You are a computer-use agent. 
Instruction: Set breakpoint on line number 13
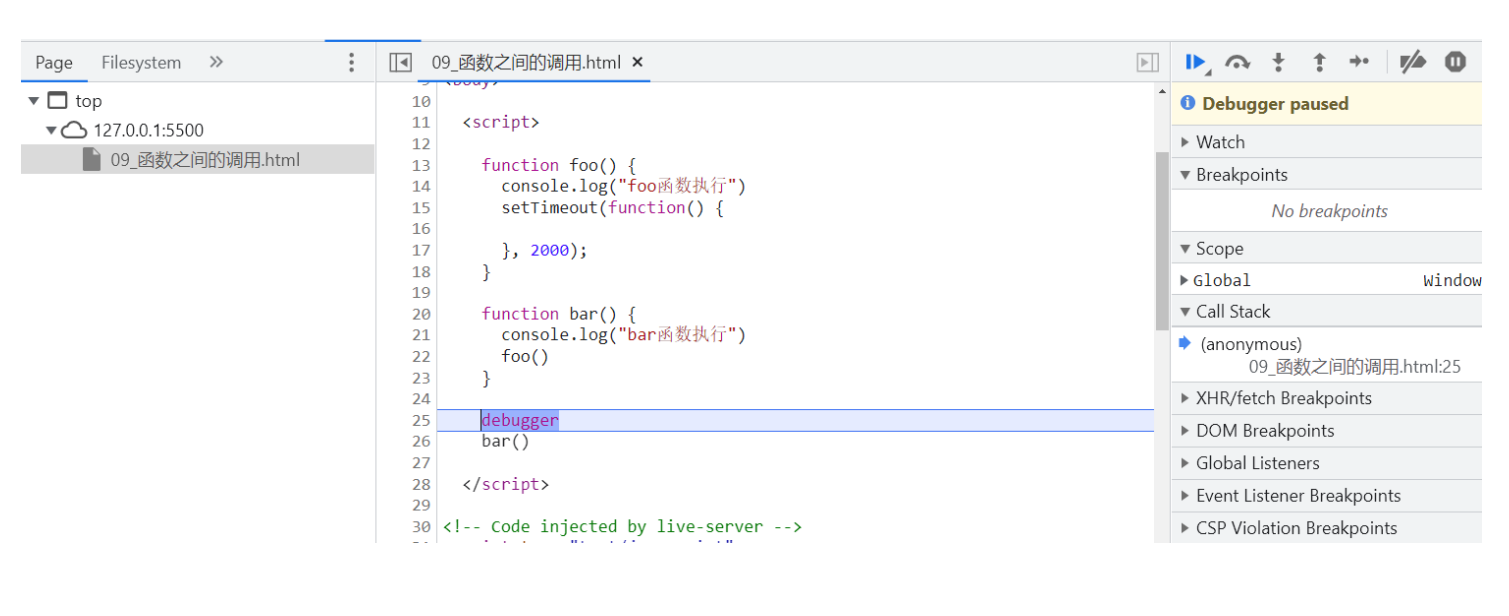pos(421,165)
